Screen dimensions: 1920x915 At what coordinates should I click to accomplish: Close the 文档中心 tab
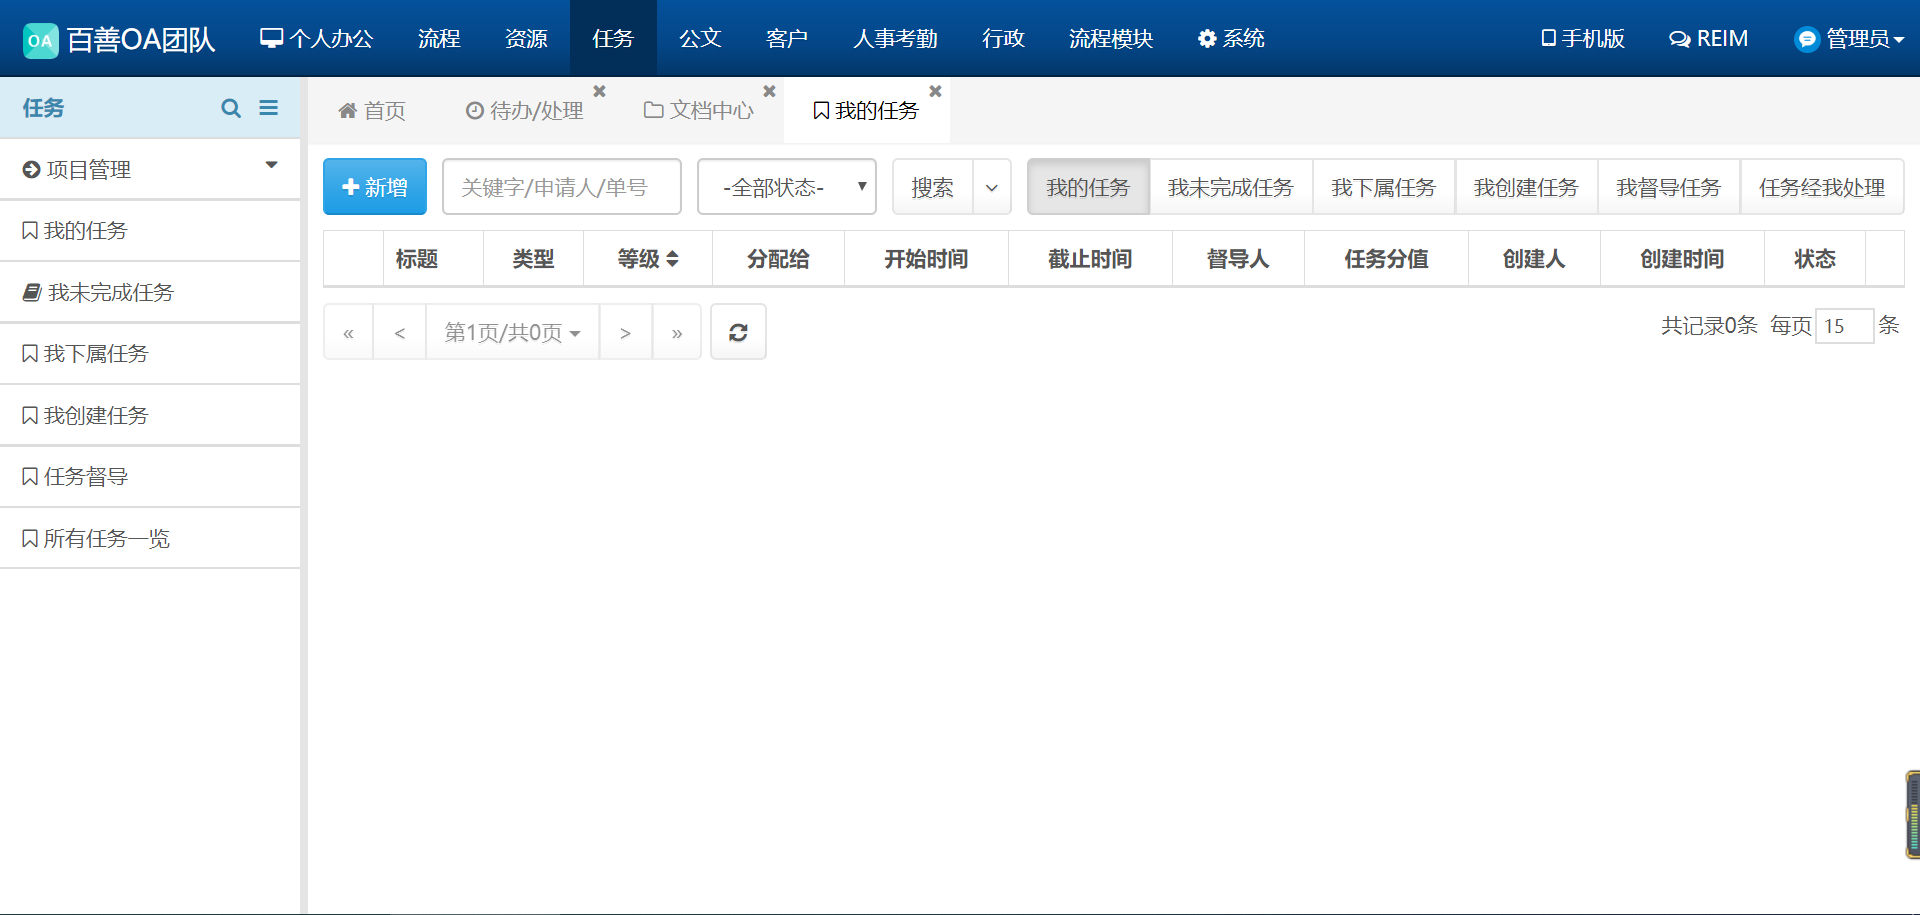tap(769, 91)
